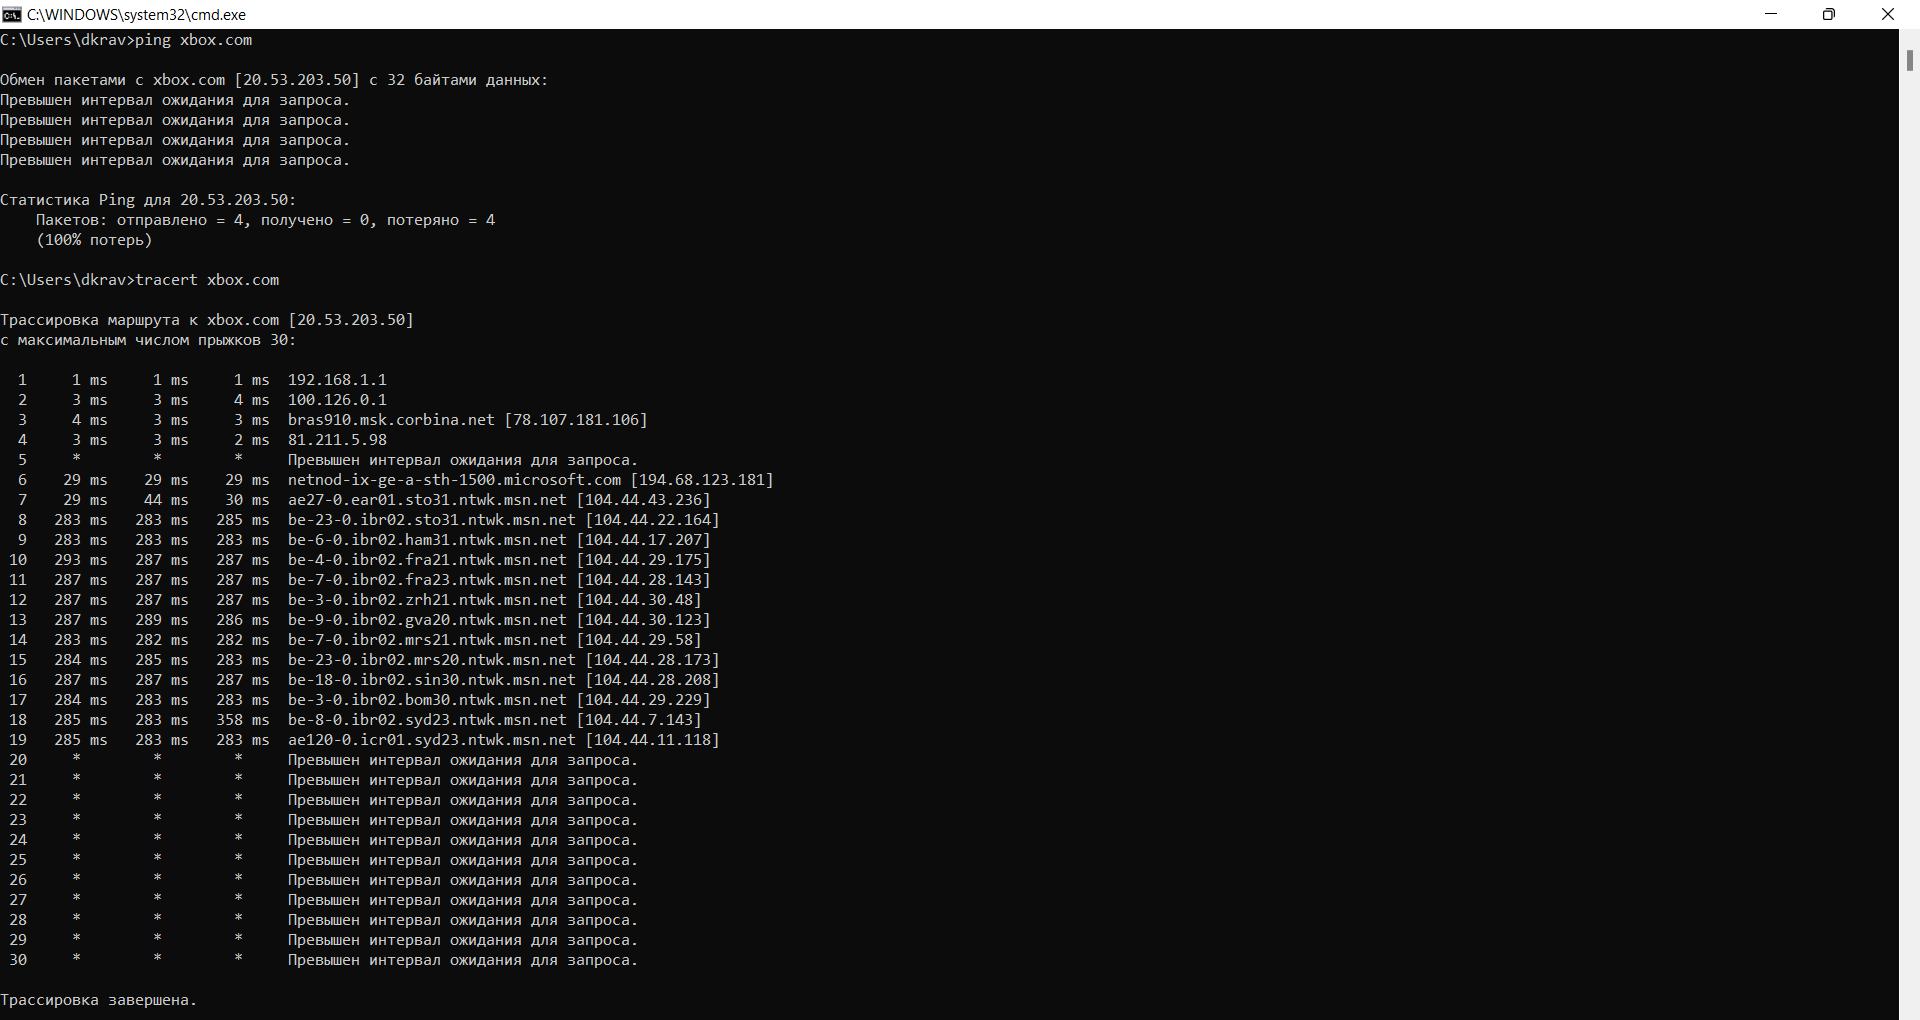The height and width of the screenshot is (1020, 1920).
Task: Click the 'tracert xbox.com' command line
Action: coord(140,280)
